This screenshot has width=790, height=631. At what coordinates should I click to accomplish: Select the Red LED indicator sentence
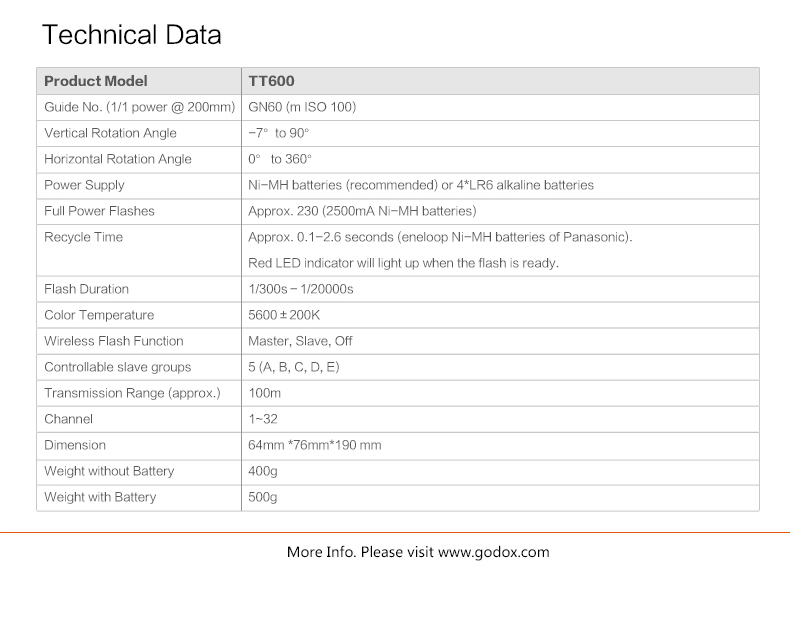[403, 263]
